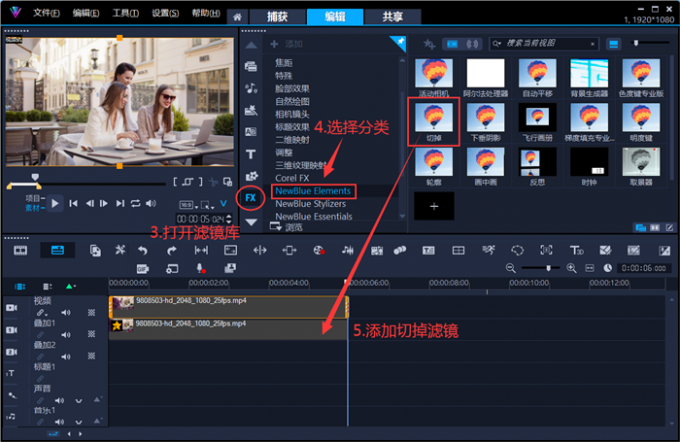Image resolution: width=680 pixels, height=442 pixels.
Task: Switch to storyboard view mode
Action: pyautogui.click(x=22, y=250)
